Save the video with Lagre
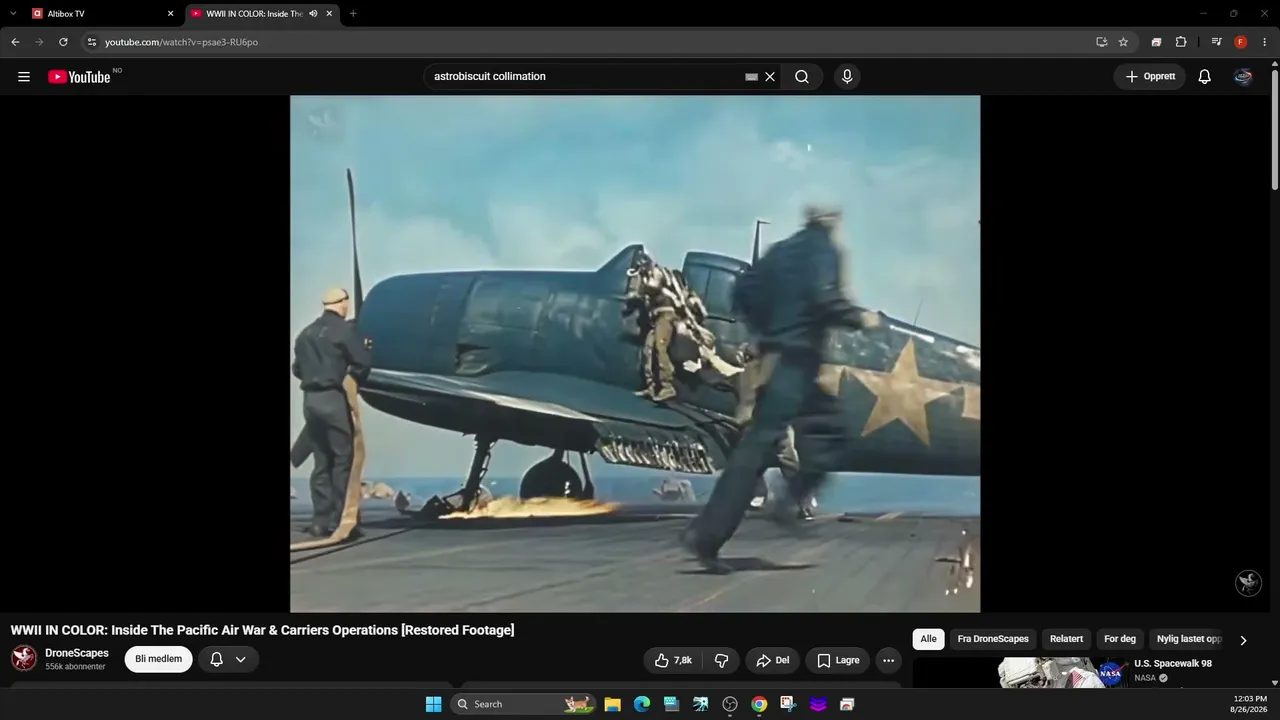The width and height of the screenshot is (1280, 720). coord(838,661)
